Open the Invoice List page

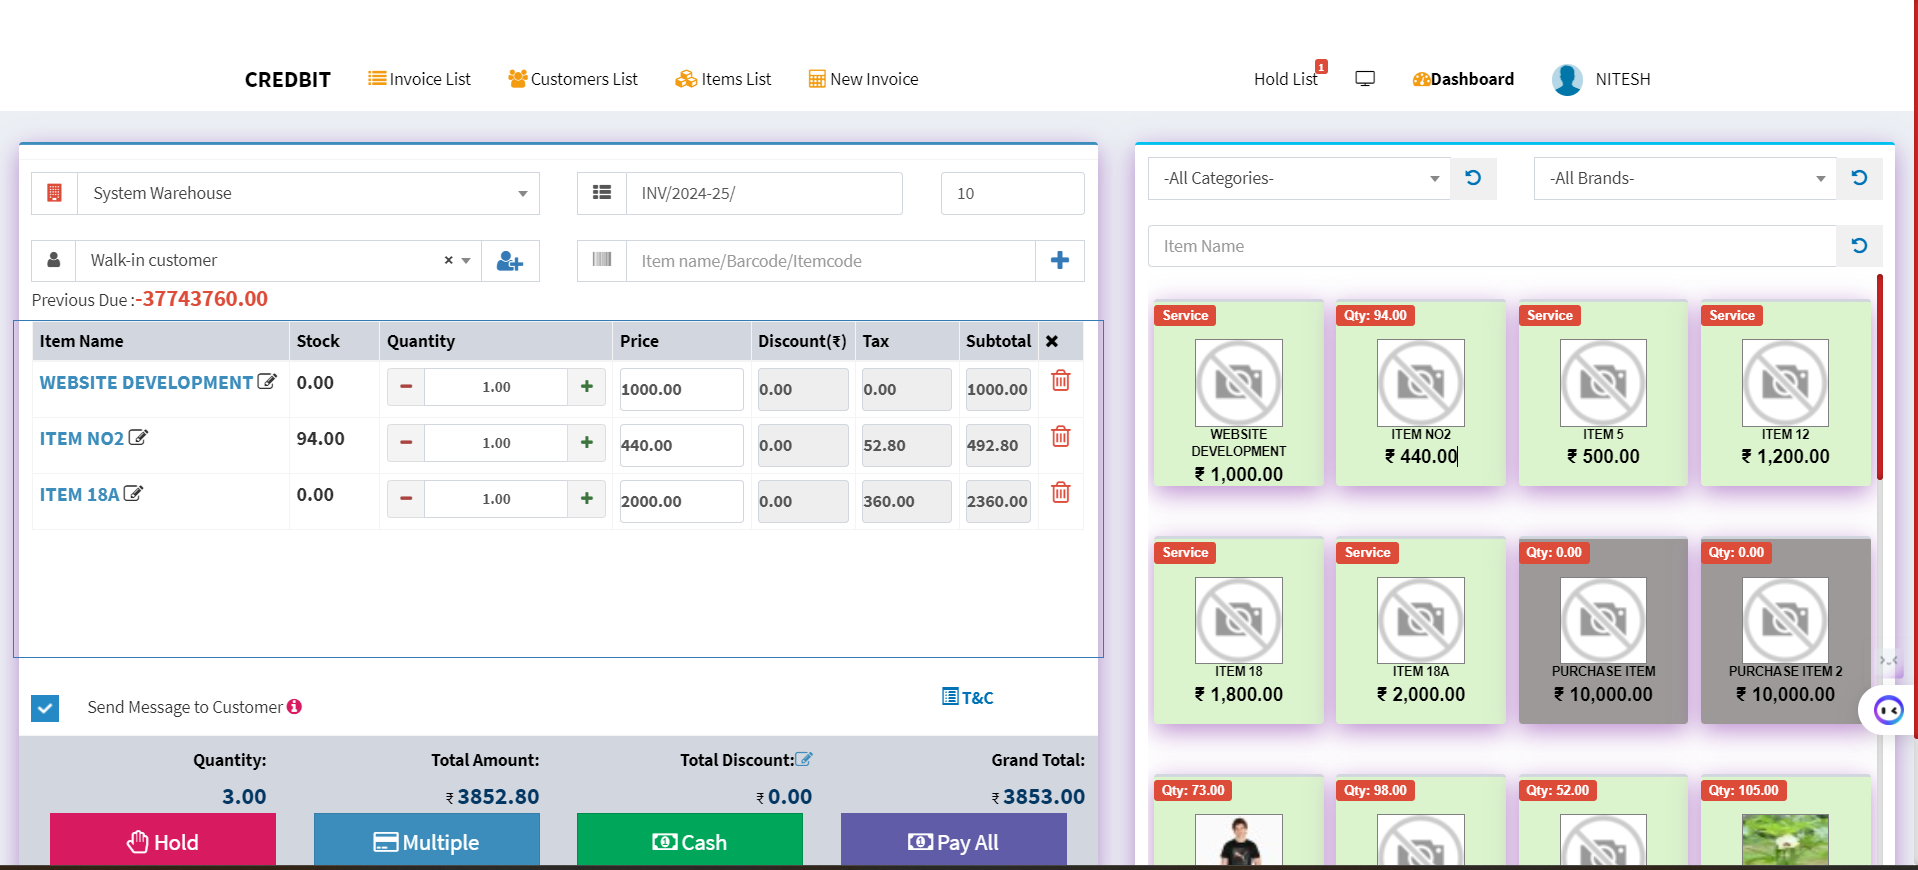click(419, 79)
